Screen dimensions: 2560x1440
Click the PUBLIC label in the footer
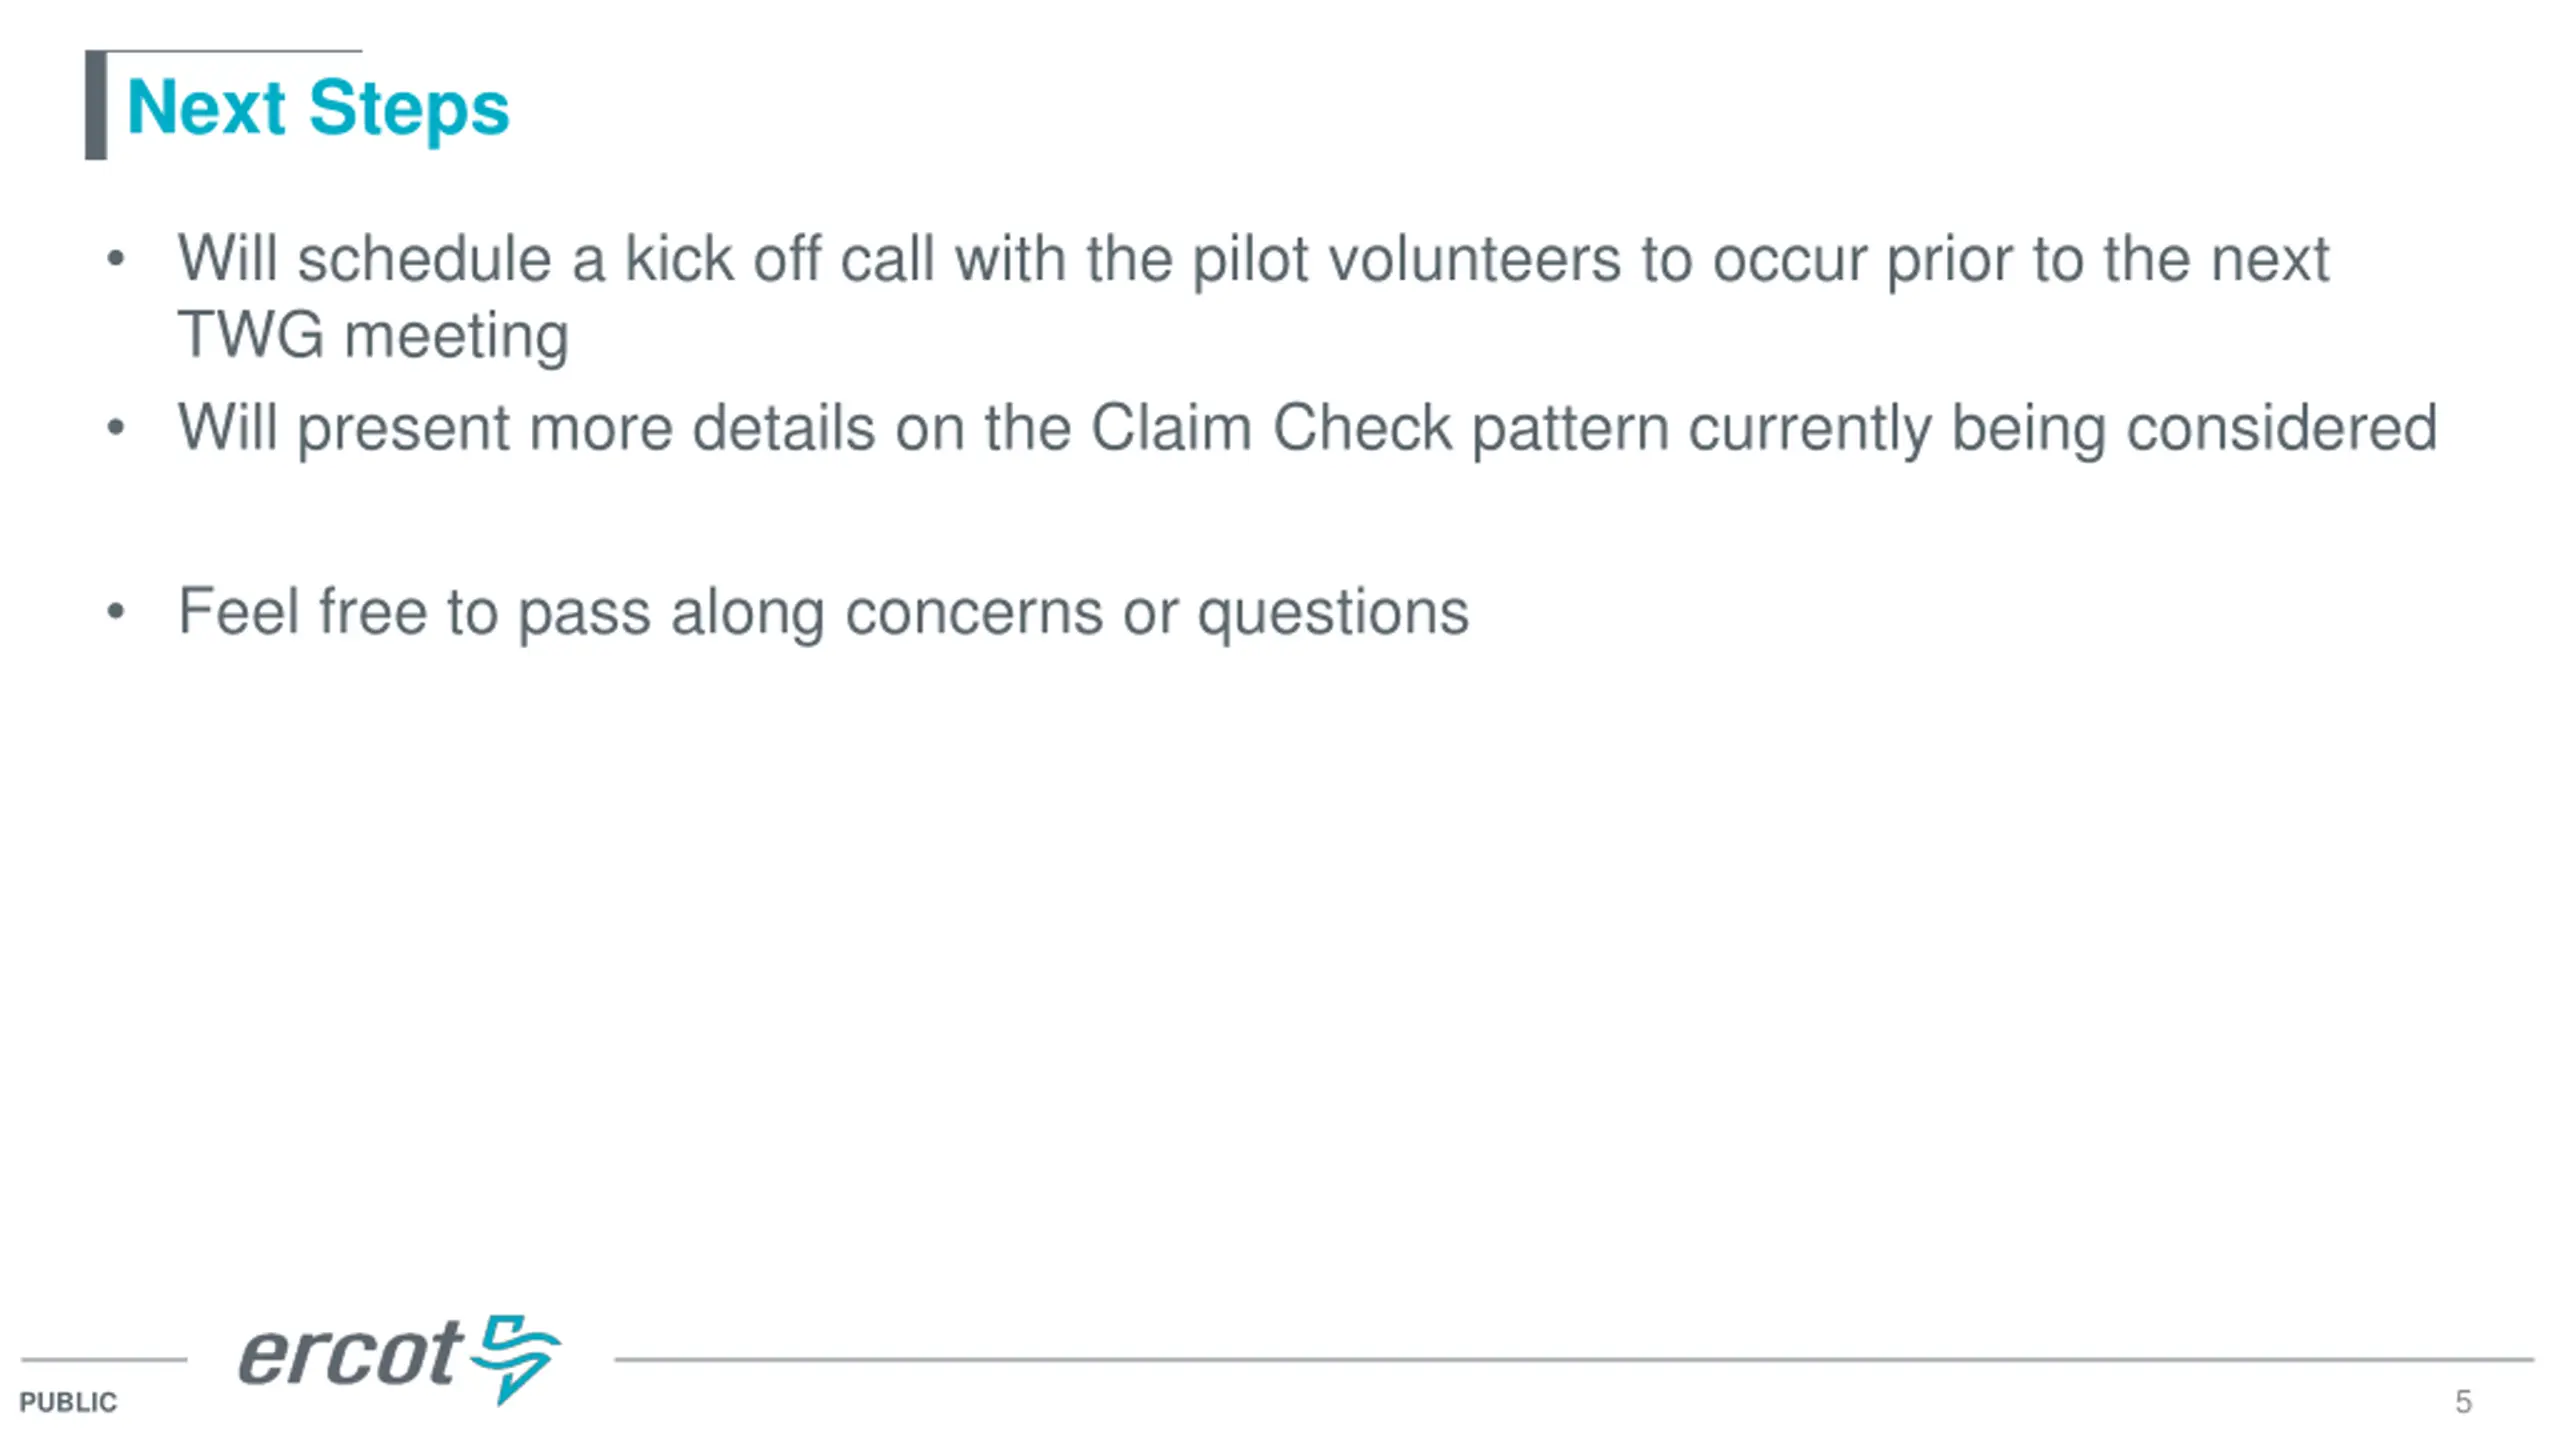pos(68,1402)
